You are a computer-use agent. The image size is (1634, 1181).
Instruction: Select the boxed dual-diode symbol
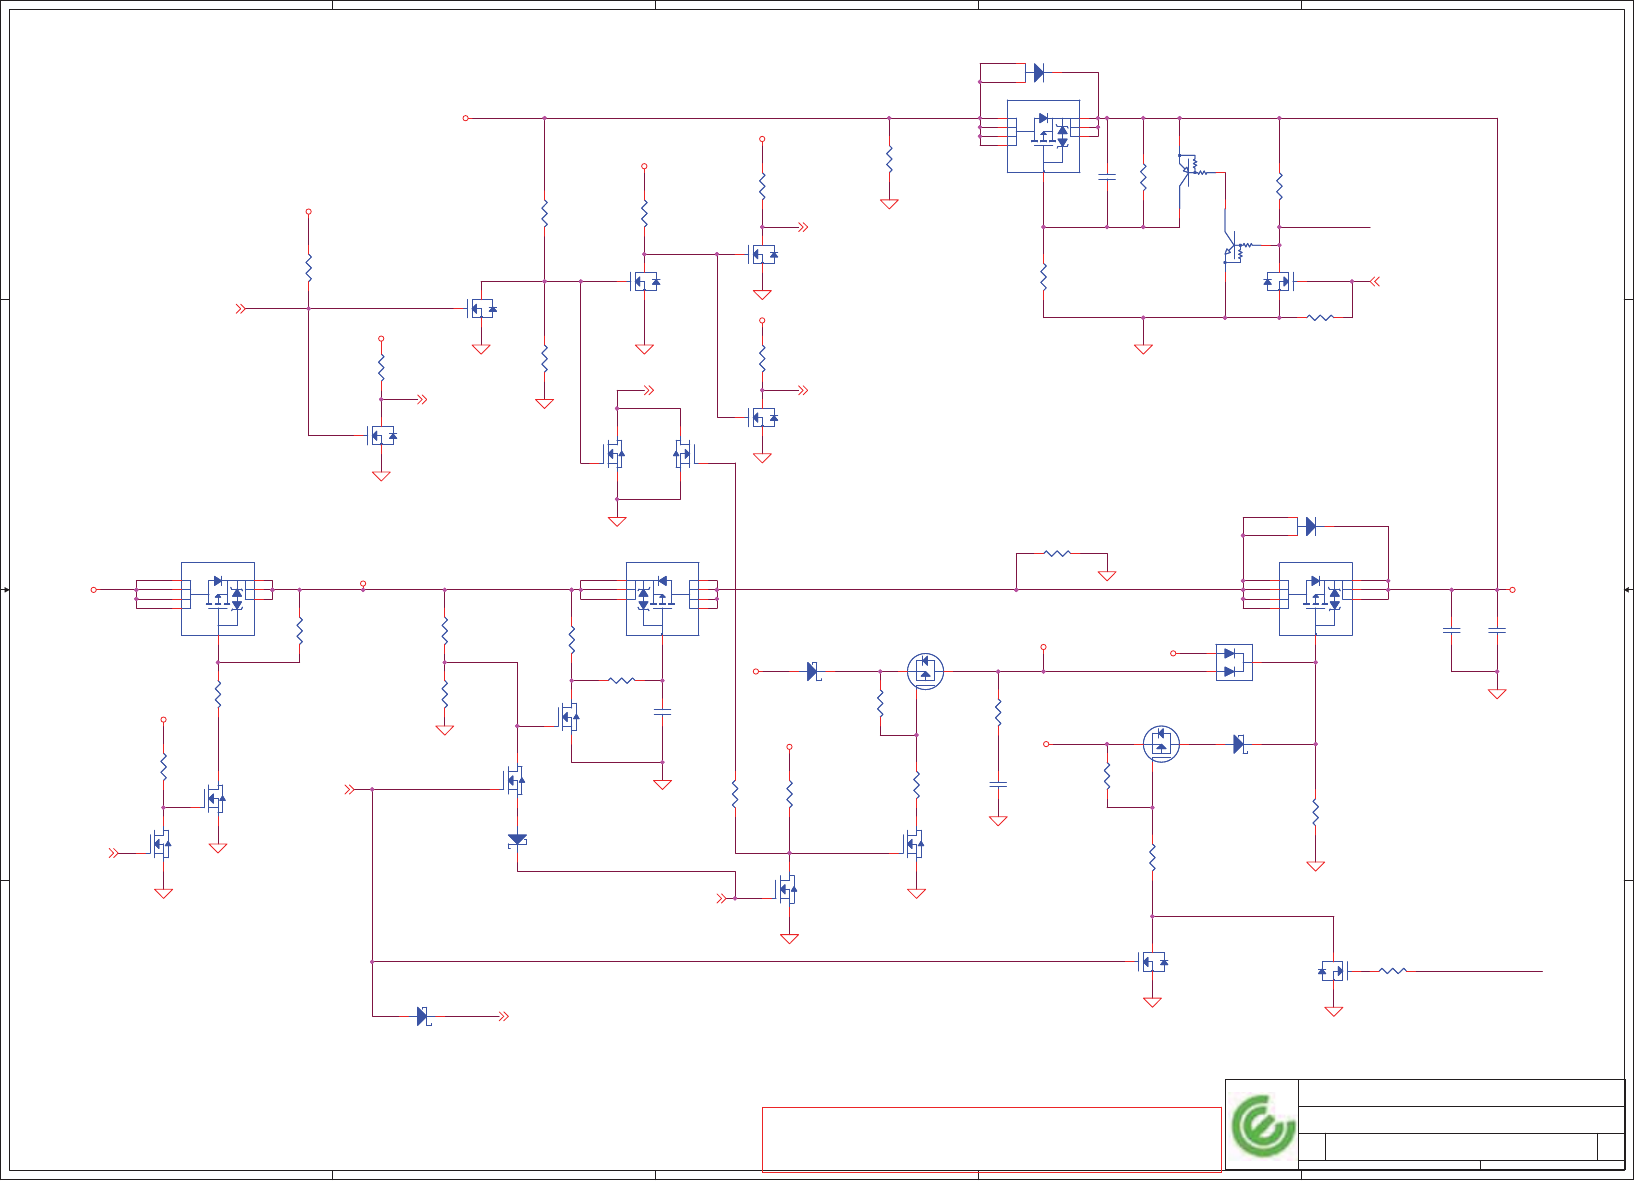tap(1234, 662)
